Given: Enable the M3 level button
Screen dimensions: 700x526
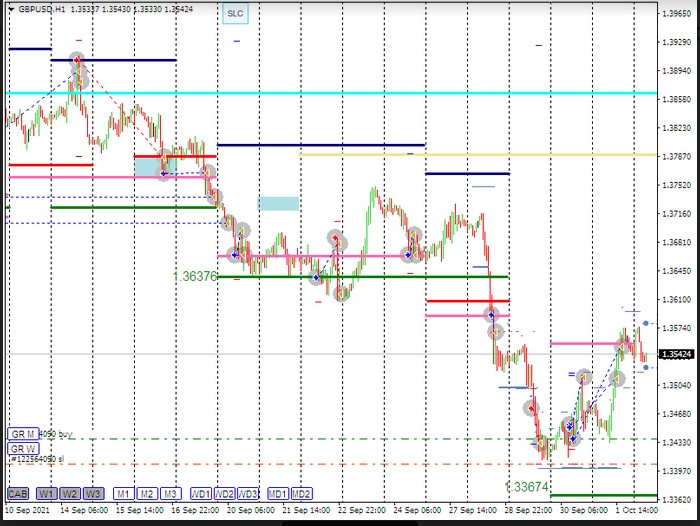Looking at the screenshot, I should (x=170, y=494).
